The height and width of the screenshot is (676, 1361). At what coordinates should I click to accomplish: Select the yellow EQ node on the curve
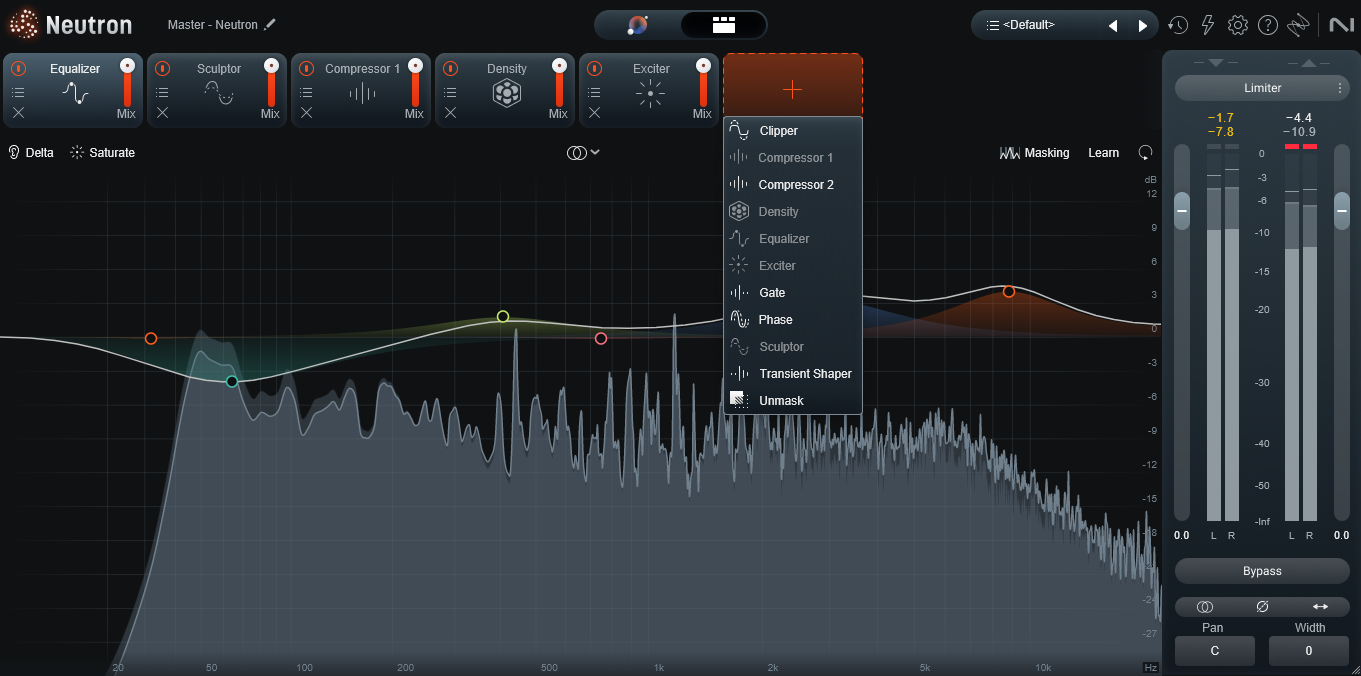pos(503,317)
